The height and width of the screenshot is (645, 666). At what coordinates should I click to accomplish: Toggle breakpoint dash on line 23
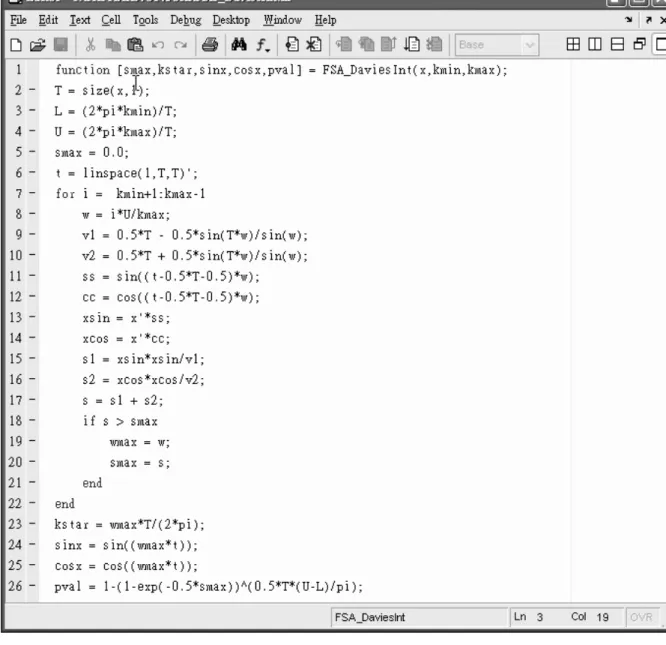[32, 524]
